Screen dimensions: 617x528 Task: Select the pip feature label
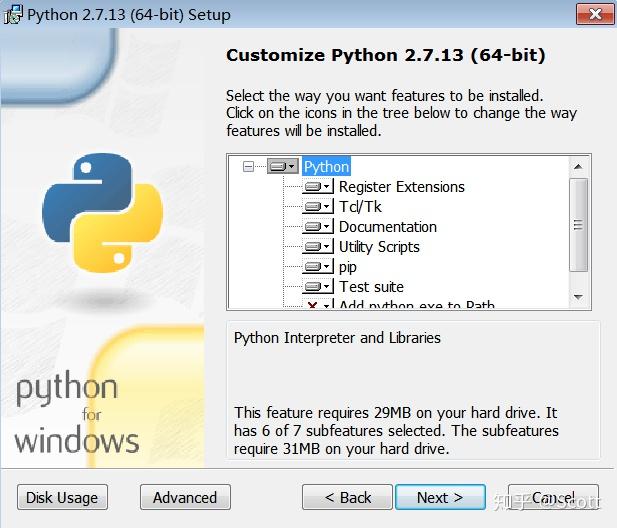tap(347, 267)
